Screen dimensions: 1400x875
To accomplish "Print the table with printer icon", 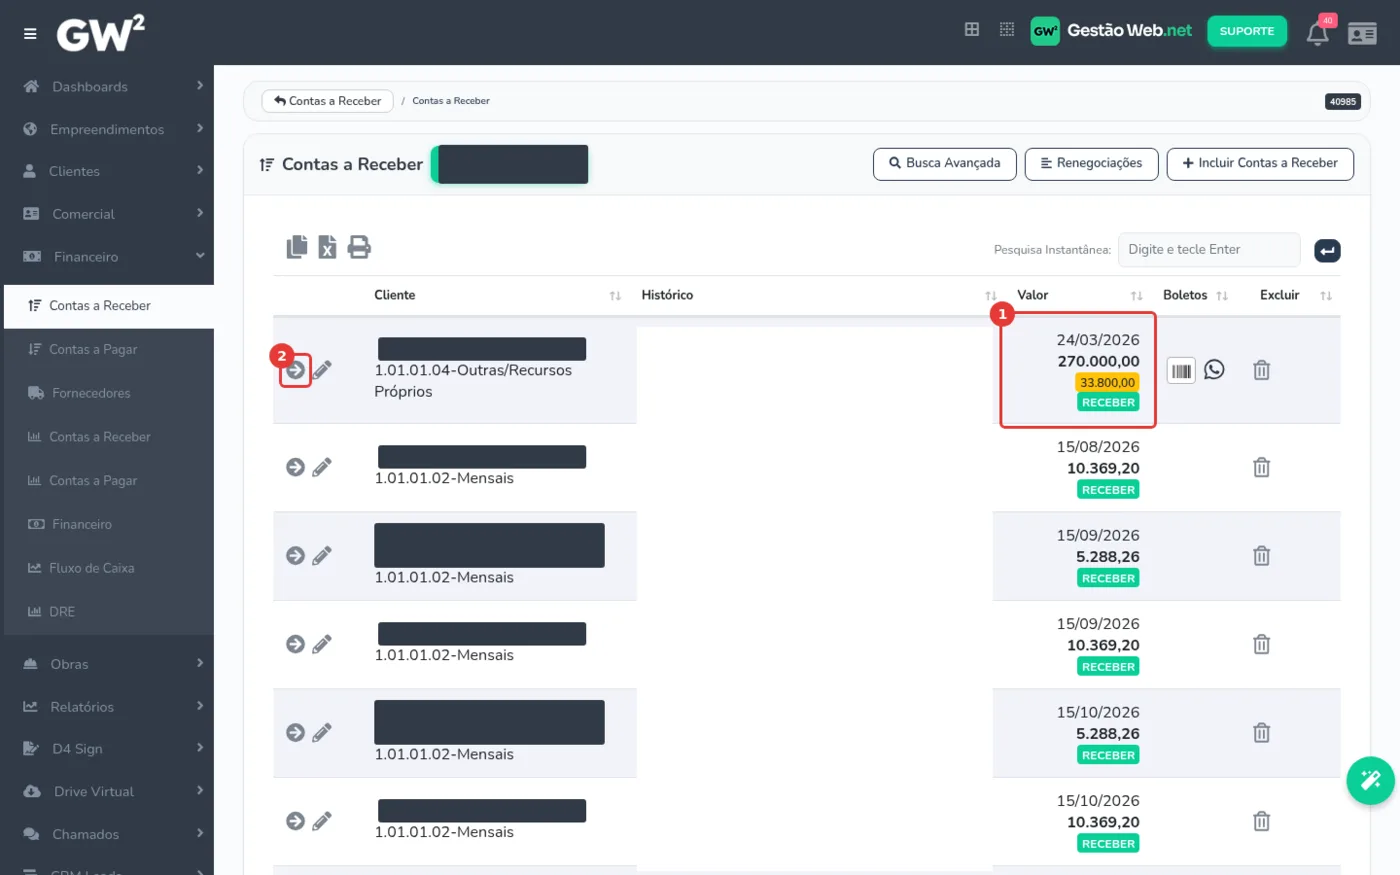I will click(x=359, y=247).
